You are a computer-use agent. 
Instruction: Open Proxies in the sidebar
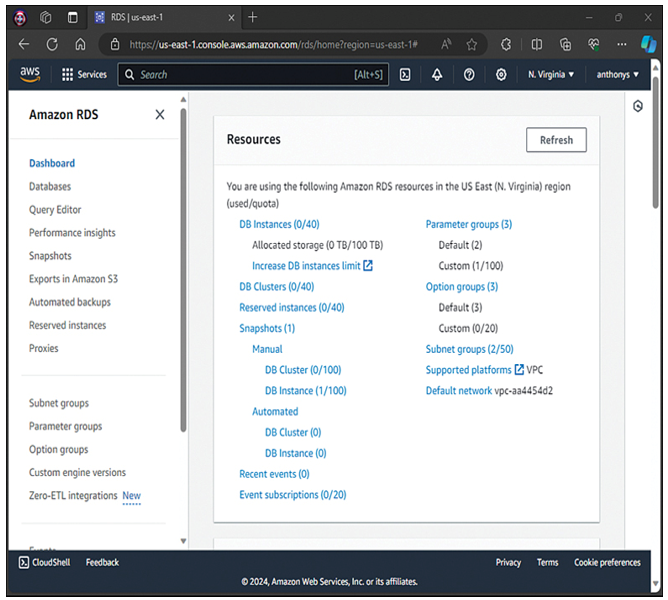43,348
